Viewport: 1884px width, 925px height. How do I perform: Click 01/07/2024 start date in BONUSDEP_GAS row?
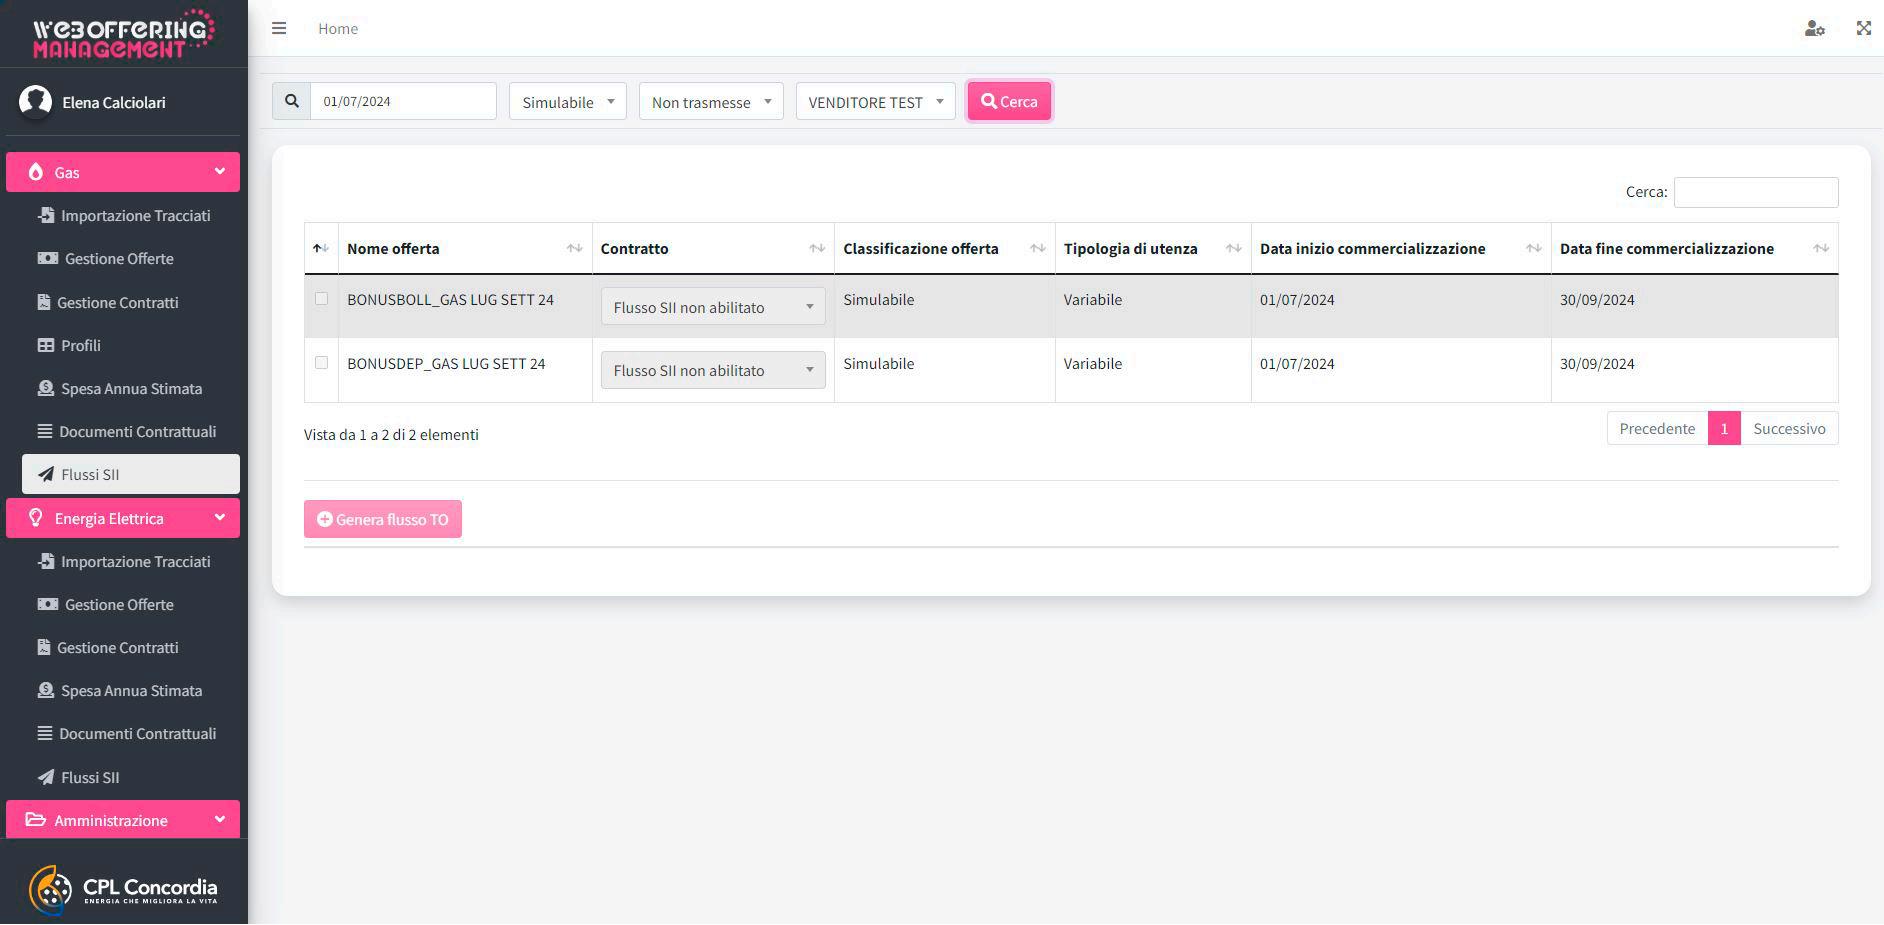click(x=1297, y=363)
